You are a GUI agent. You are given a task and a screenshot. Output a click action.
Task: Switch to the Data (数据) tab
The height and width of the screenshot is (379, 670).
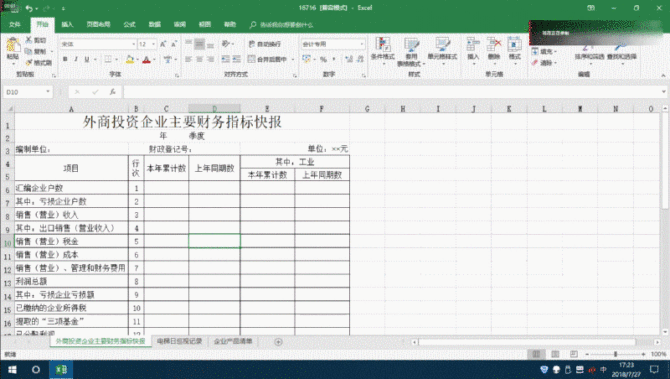click(155, 25)
